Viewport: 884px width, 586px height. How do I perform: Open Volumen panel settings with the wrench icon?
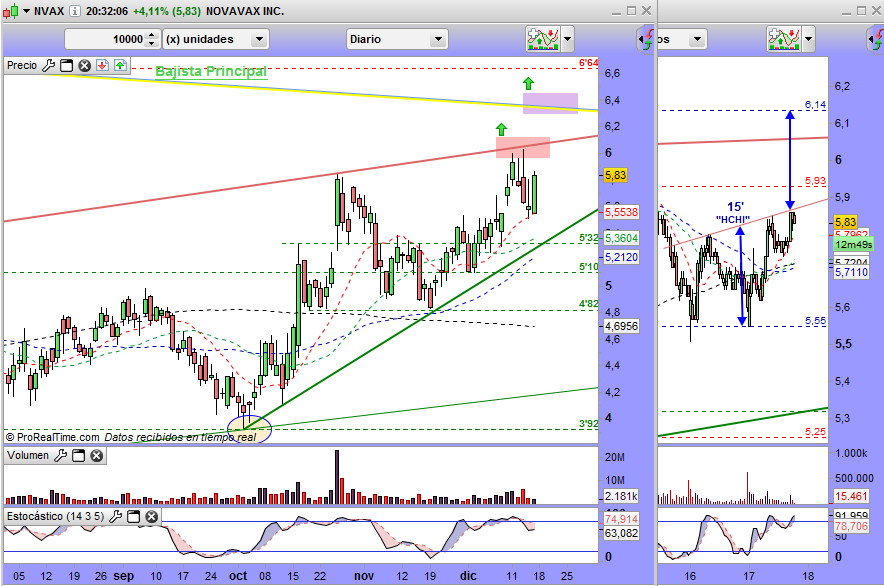(61, 456)
